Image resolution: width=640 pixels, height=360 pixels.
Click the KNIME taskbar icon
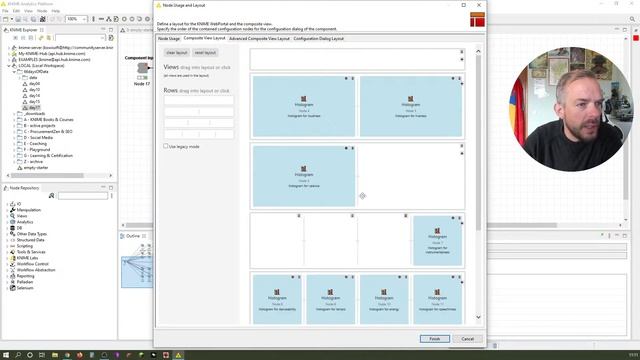click(178, 355)
